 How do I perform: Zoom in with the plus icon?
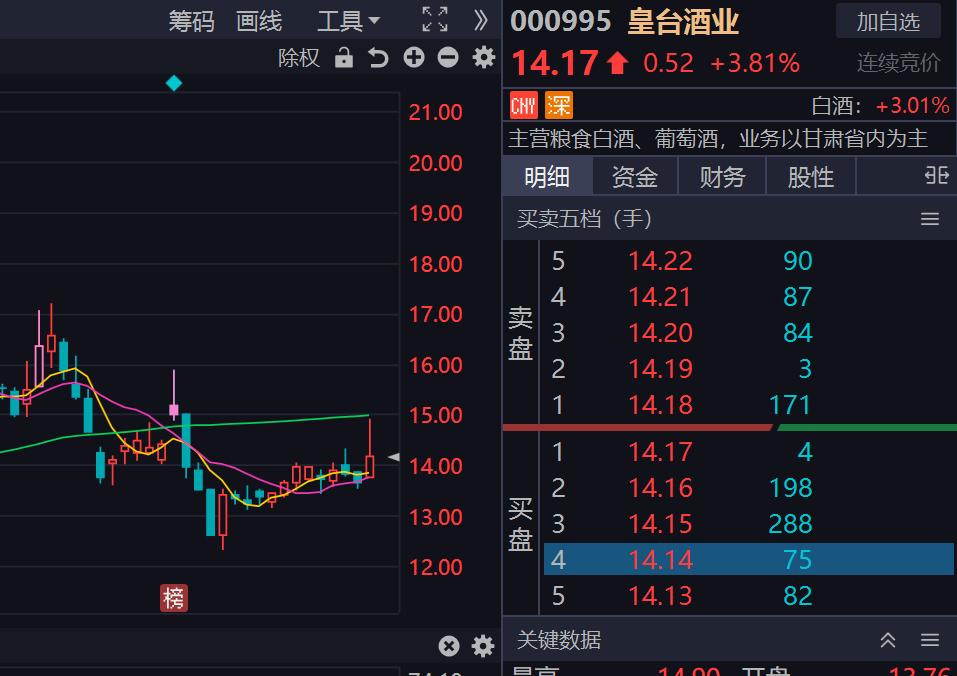(414, 58)
